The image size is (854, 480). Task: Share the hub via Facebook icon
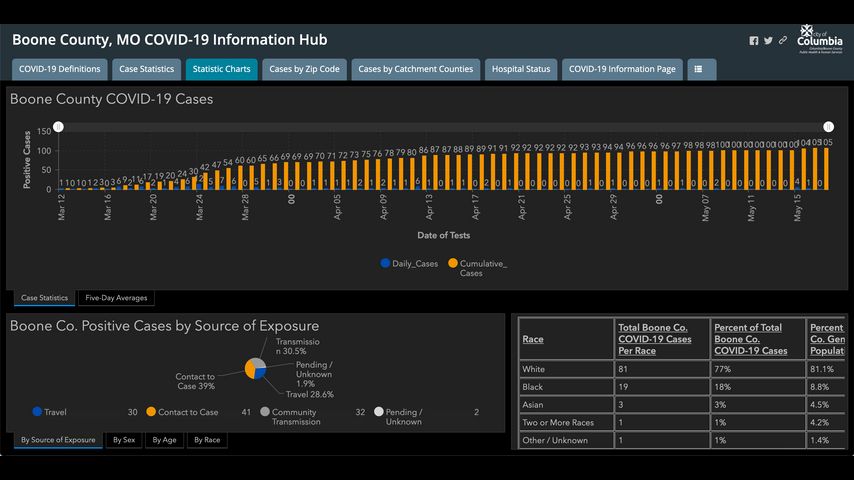[x=753, y=41]
